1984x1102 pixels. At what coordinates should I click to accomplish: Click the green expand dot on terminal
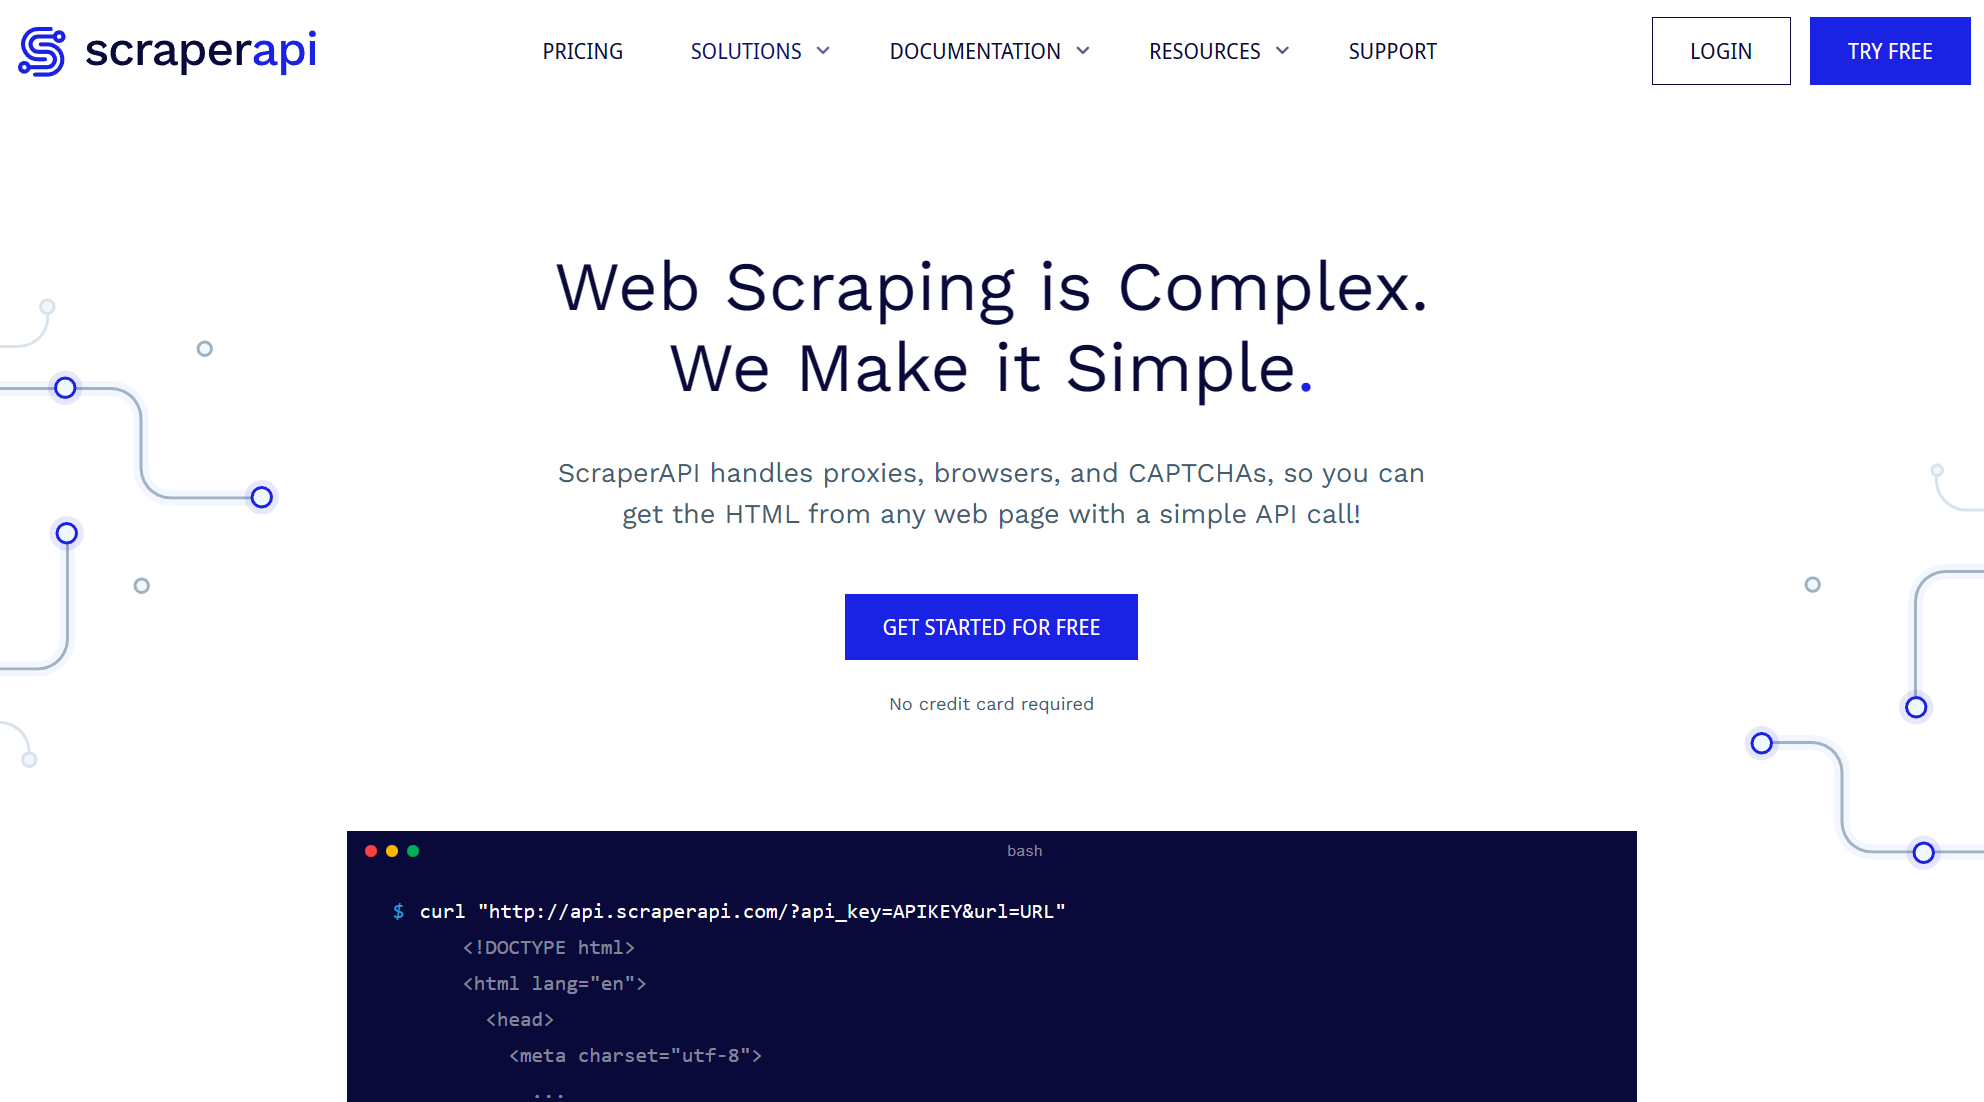tap(413, 851)
